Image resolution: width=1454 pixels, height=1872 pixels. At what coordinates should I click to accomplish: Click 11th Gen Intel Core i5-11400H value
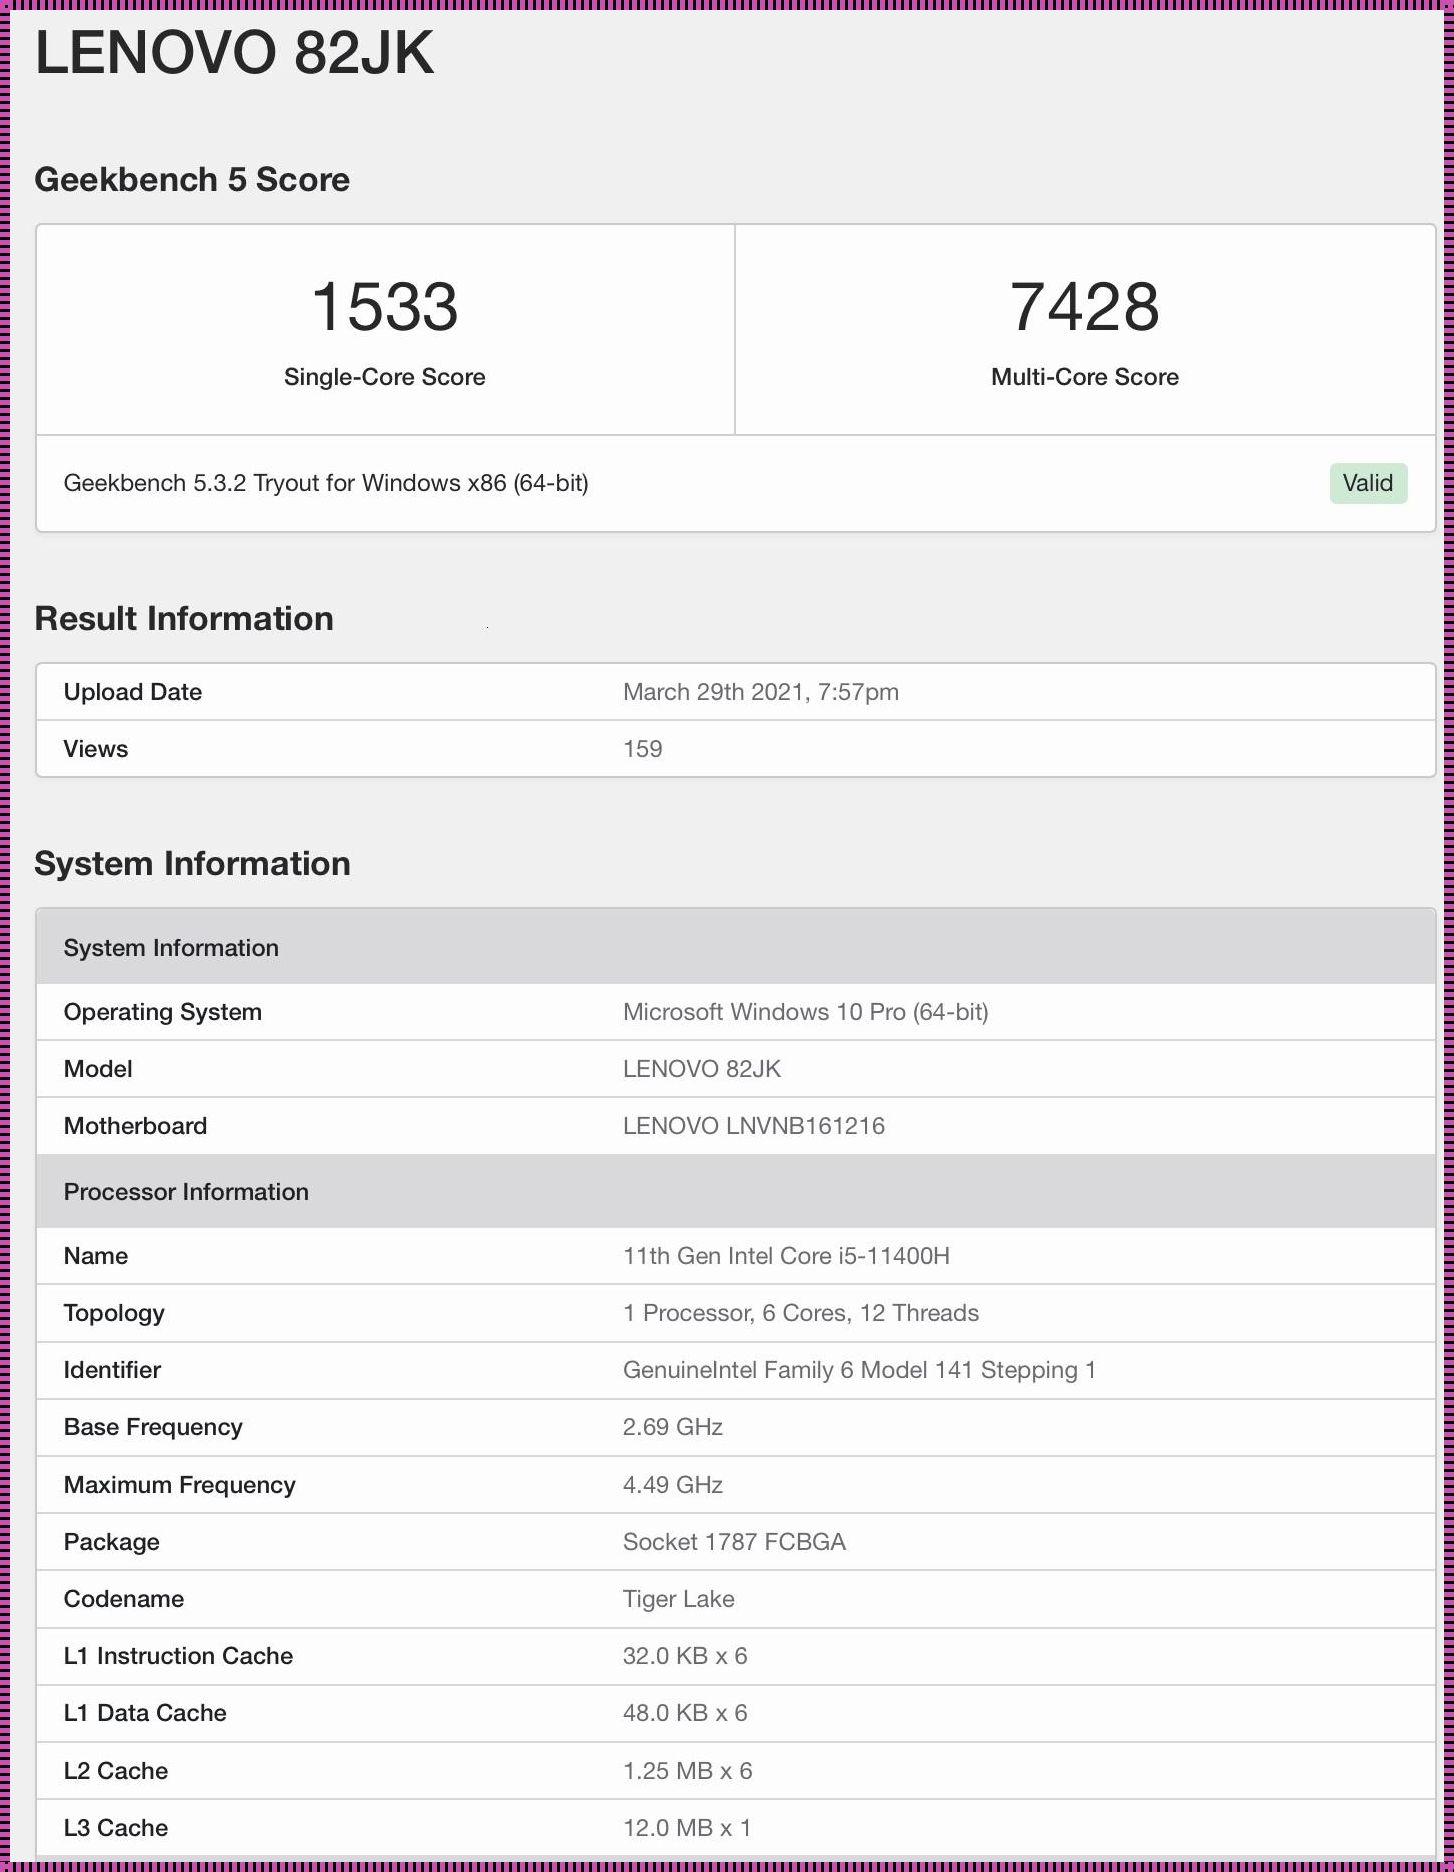(787, 1256)
